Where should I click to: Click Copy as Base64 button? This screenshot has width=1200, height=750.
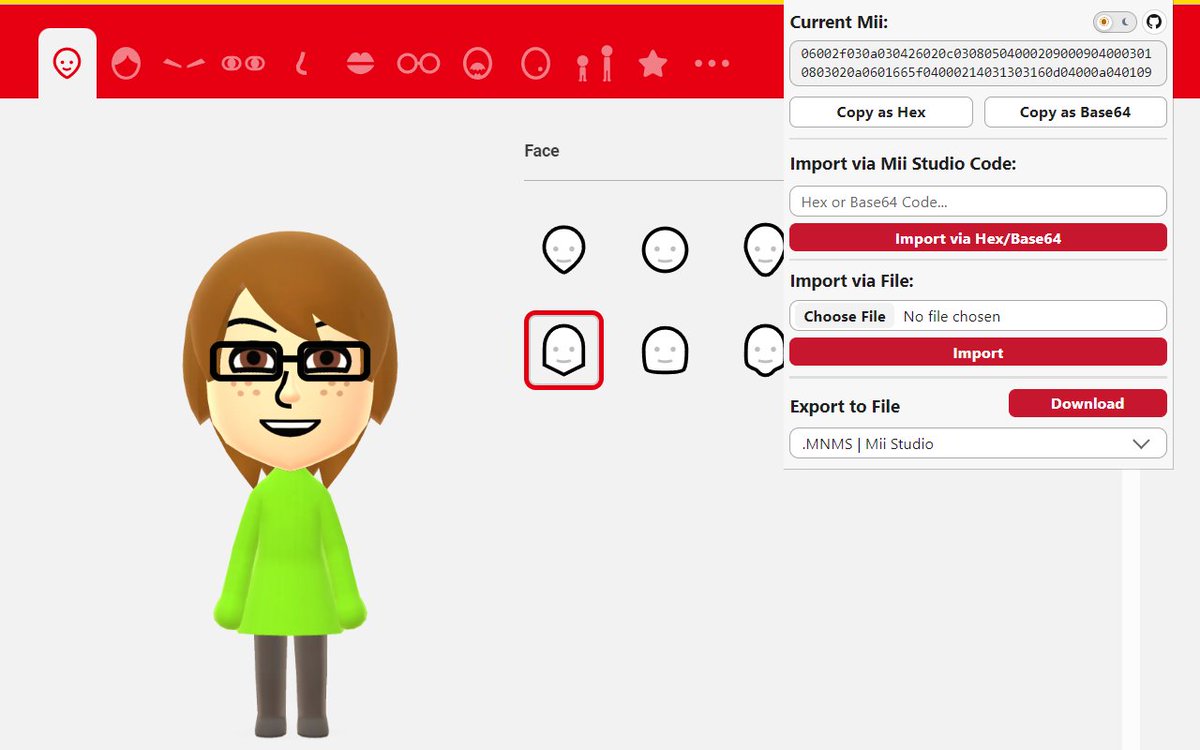(x=1075, y=112)
